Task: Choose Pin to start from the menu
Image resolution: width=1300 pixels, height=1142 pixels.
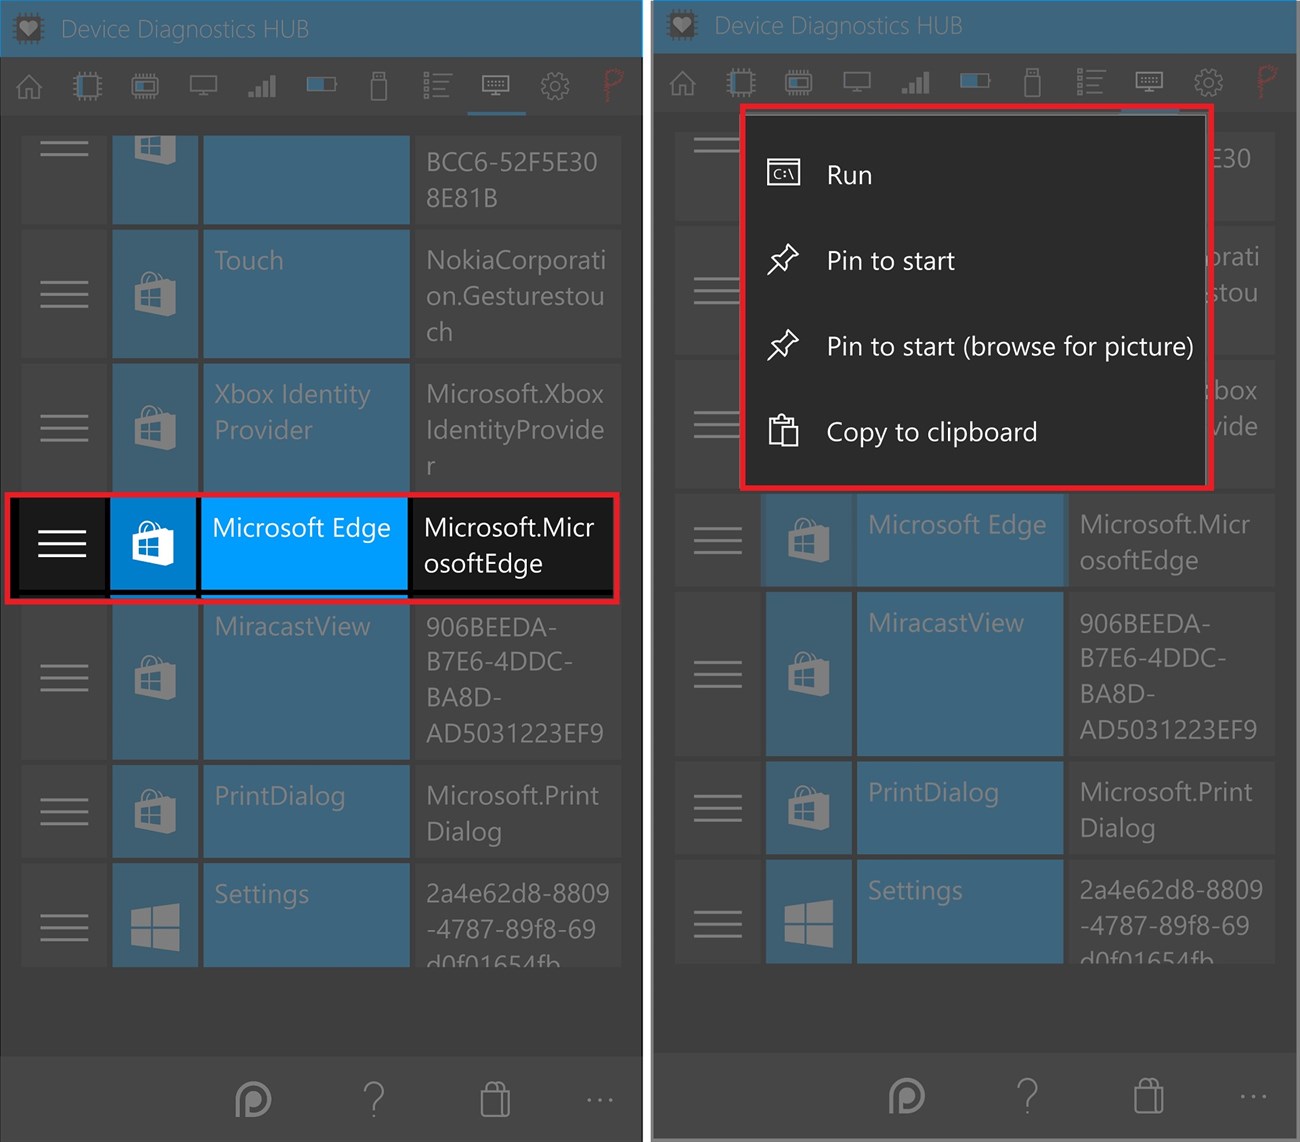Action: point(889,260)
